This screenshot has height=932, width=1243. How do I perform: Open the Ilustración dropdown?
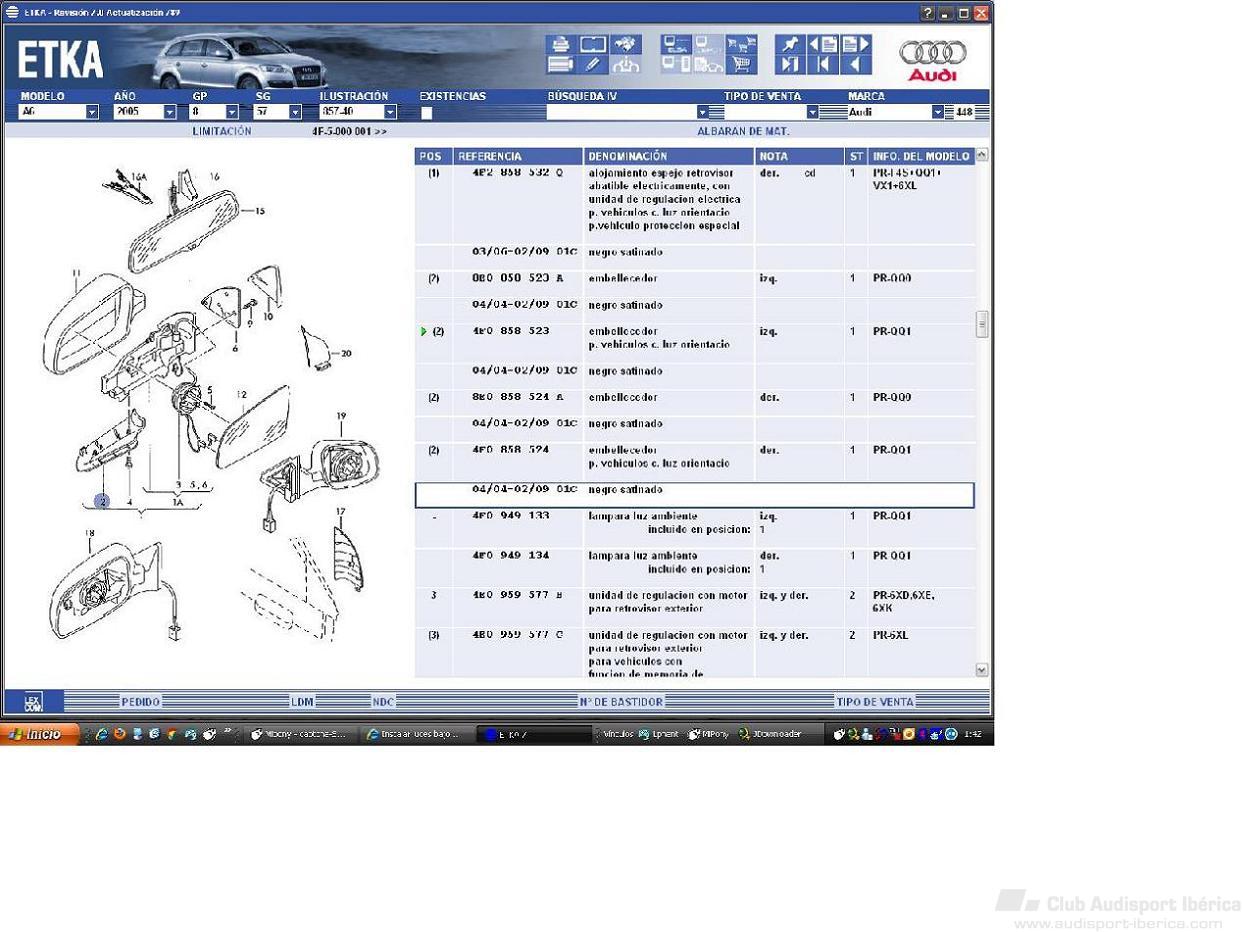pos(390,112)
